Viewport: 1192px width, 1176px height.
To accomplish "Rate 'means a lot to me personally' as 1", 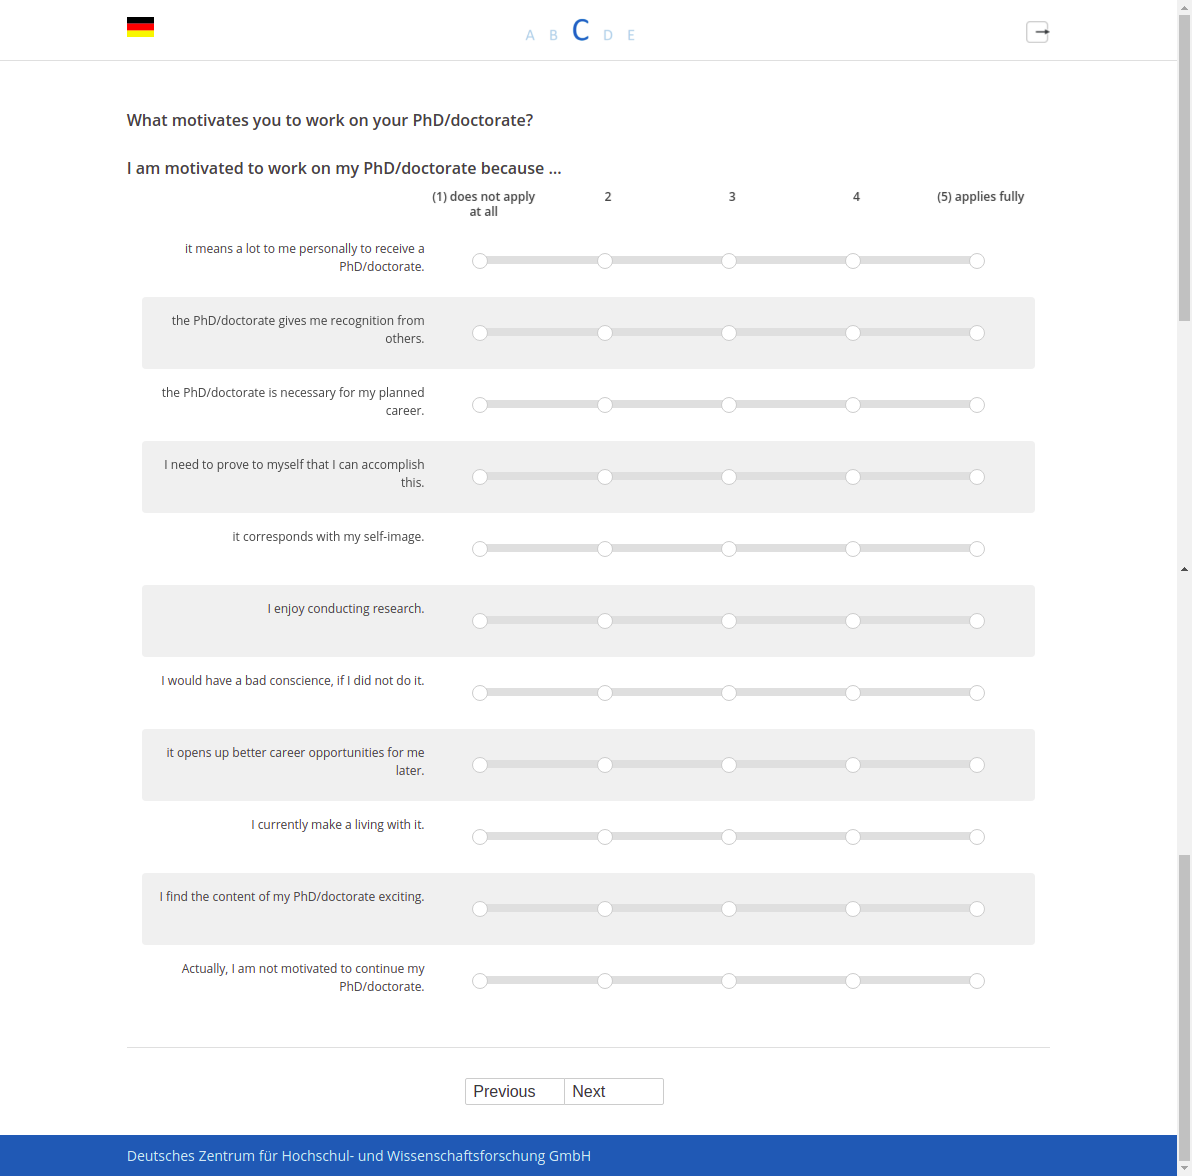I will click(x=480, y=261).
